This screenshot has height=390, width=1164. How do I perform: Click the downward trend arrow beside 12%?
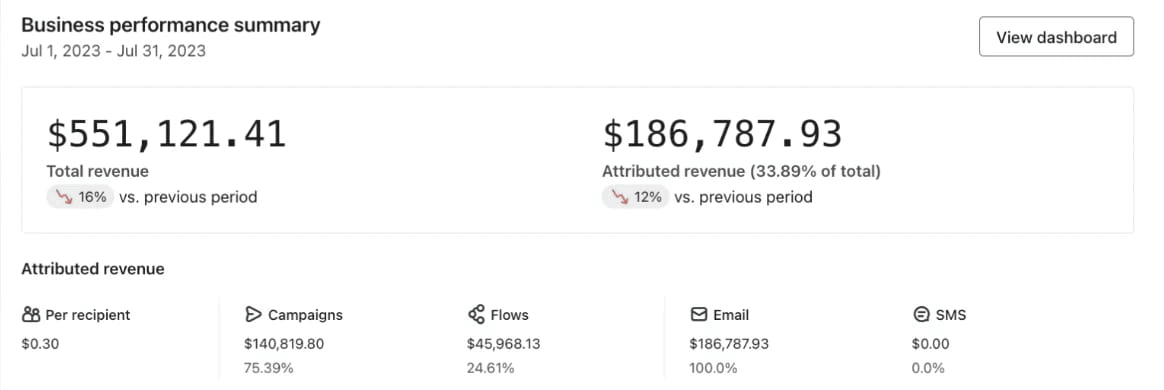click(618, 198)
